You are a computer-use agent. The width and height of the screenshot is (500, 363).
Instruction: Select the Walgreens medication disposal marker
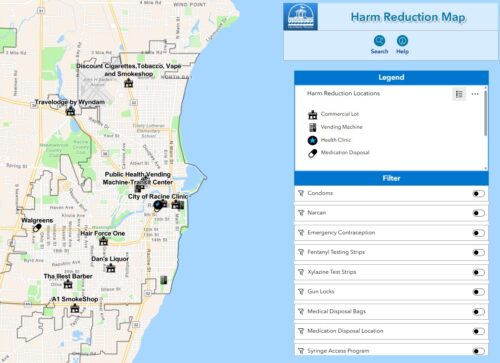coord(37,228)
